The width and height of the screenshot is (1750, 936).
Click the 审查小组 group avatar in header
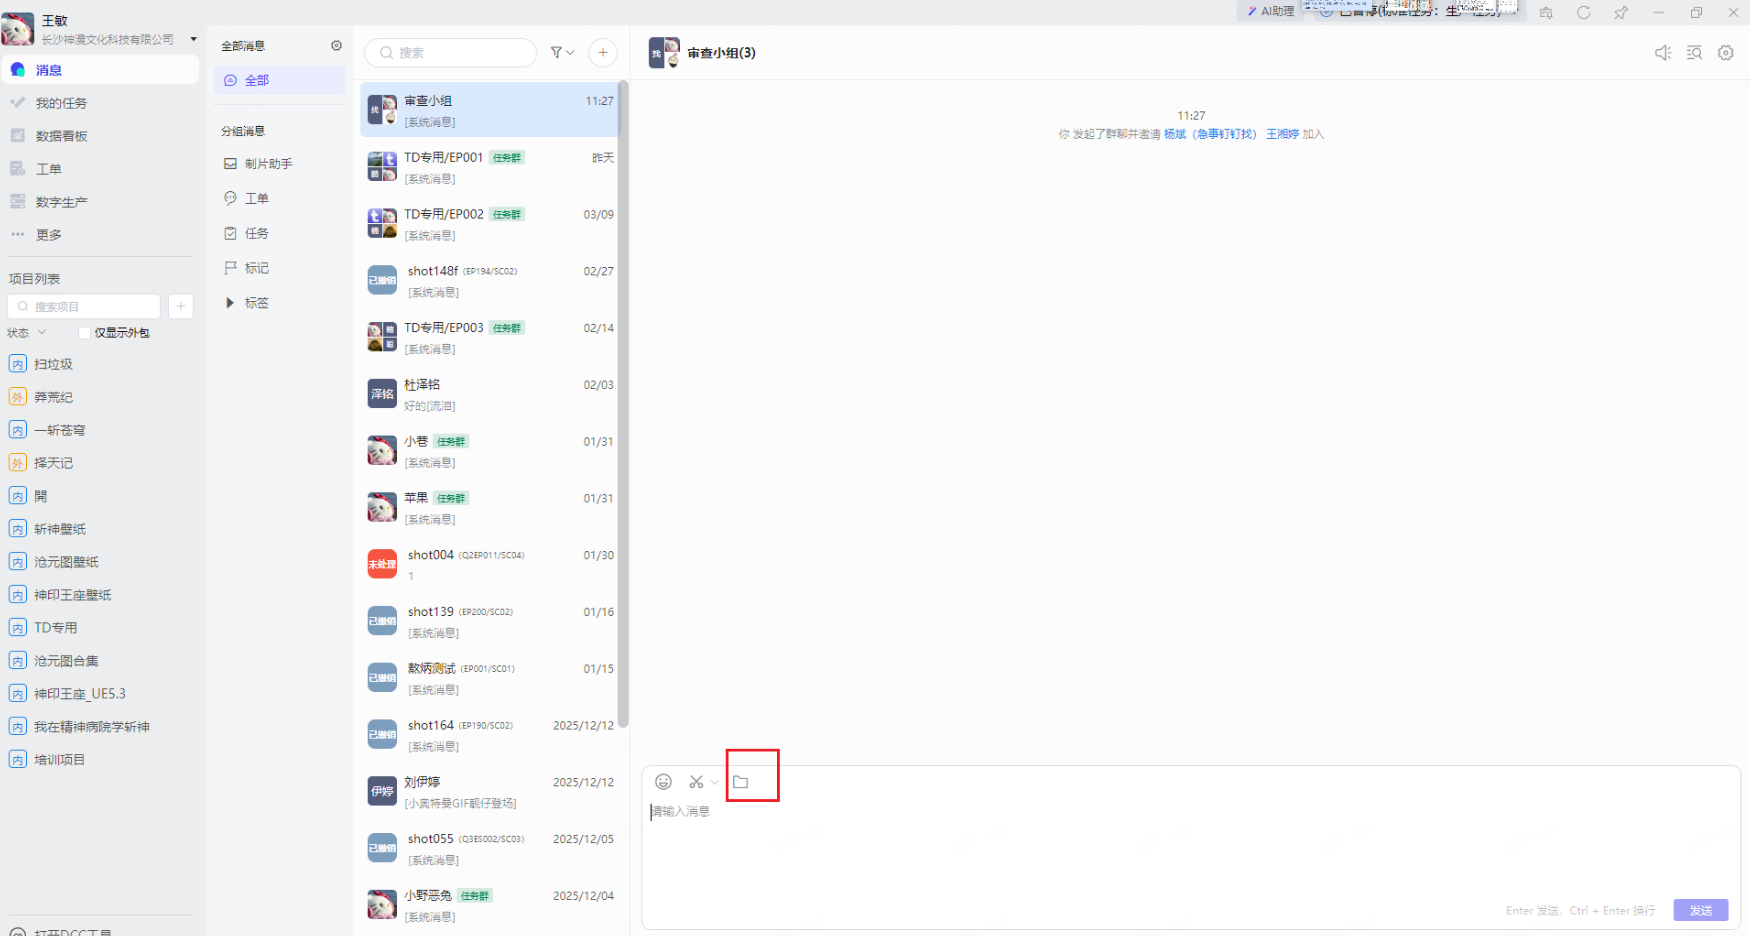pos(664,53)
